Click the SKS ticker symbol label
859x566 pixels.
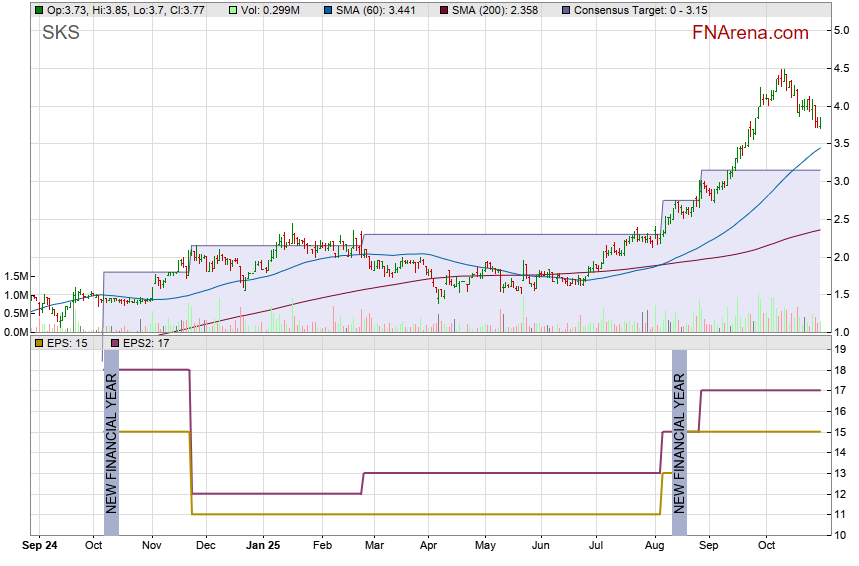coord(60,33)
